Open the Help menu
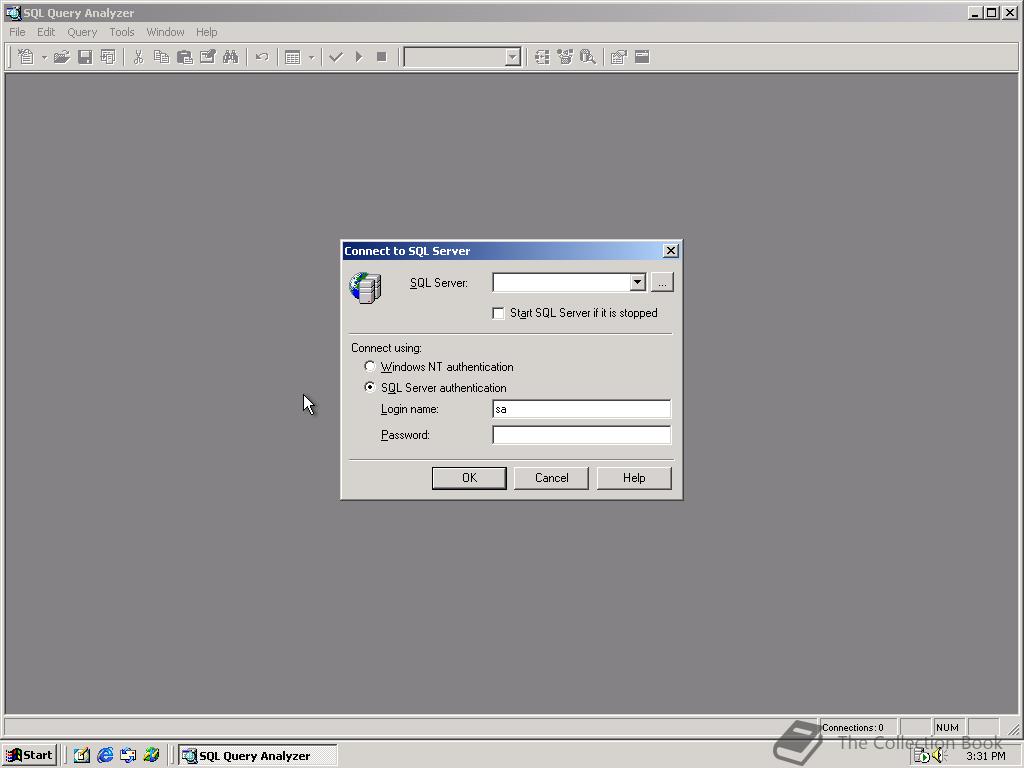 tap(206, 32)
